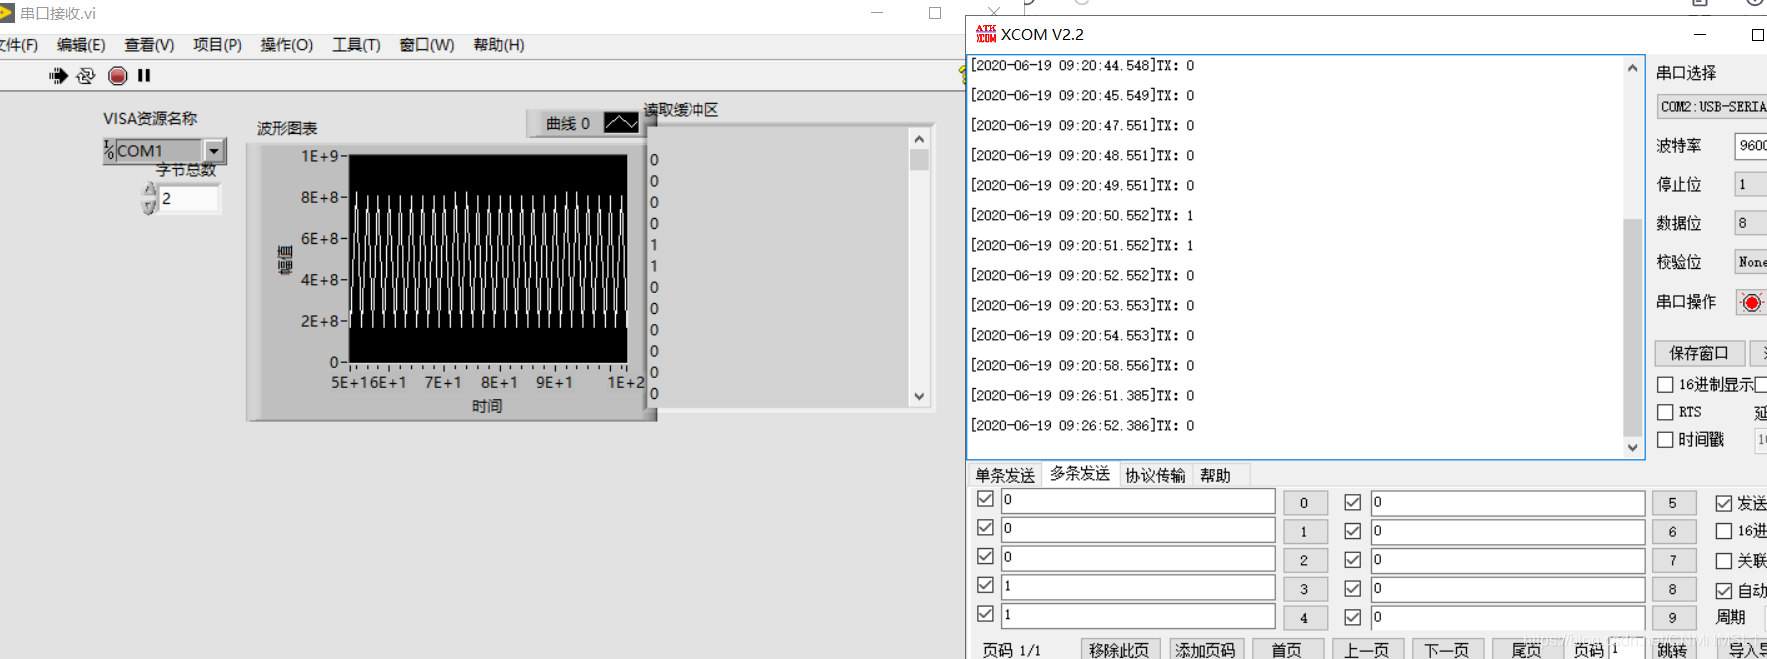
Task: Click the byte count stepper arrows
Action: click(149, 198)
